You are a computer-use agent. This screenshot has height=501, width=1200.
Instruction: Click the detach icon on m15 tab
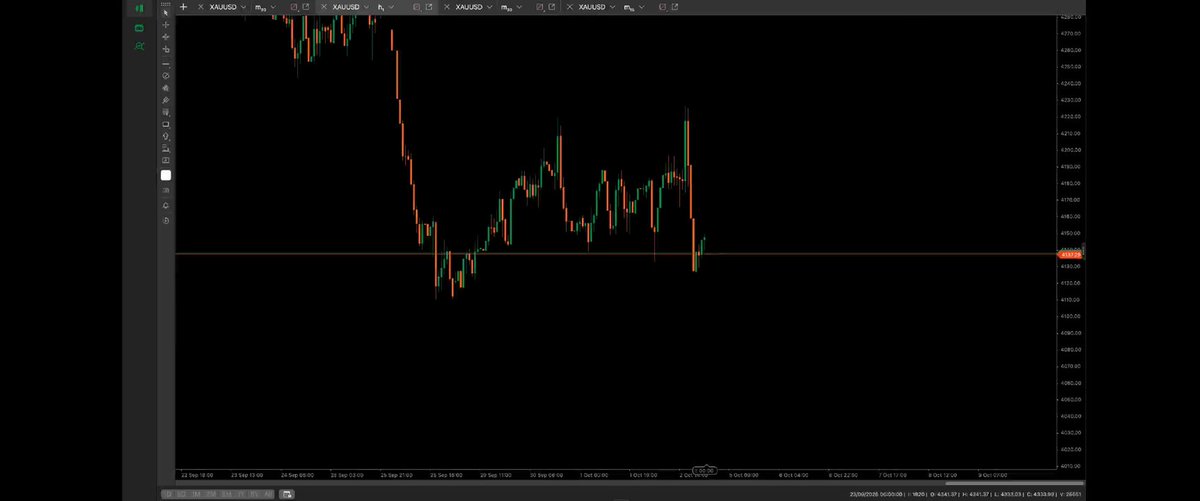(675, 7)
